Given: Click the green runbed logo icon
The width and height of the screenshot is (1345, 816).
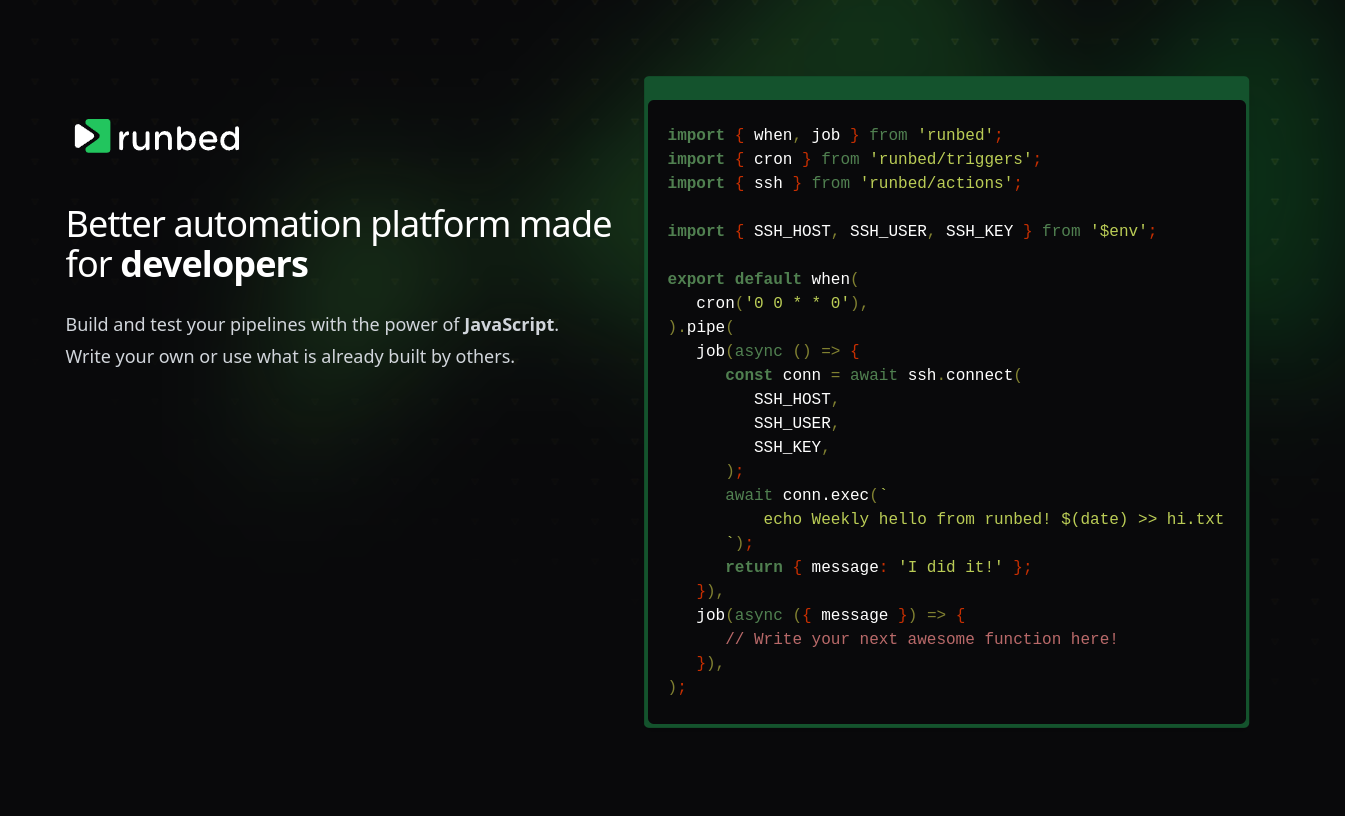Looking at the screenshot, I should click(92, 136).
